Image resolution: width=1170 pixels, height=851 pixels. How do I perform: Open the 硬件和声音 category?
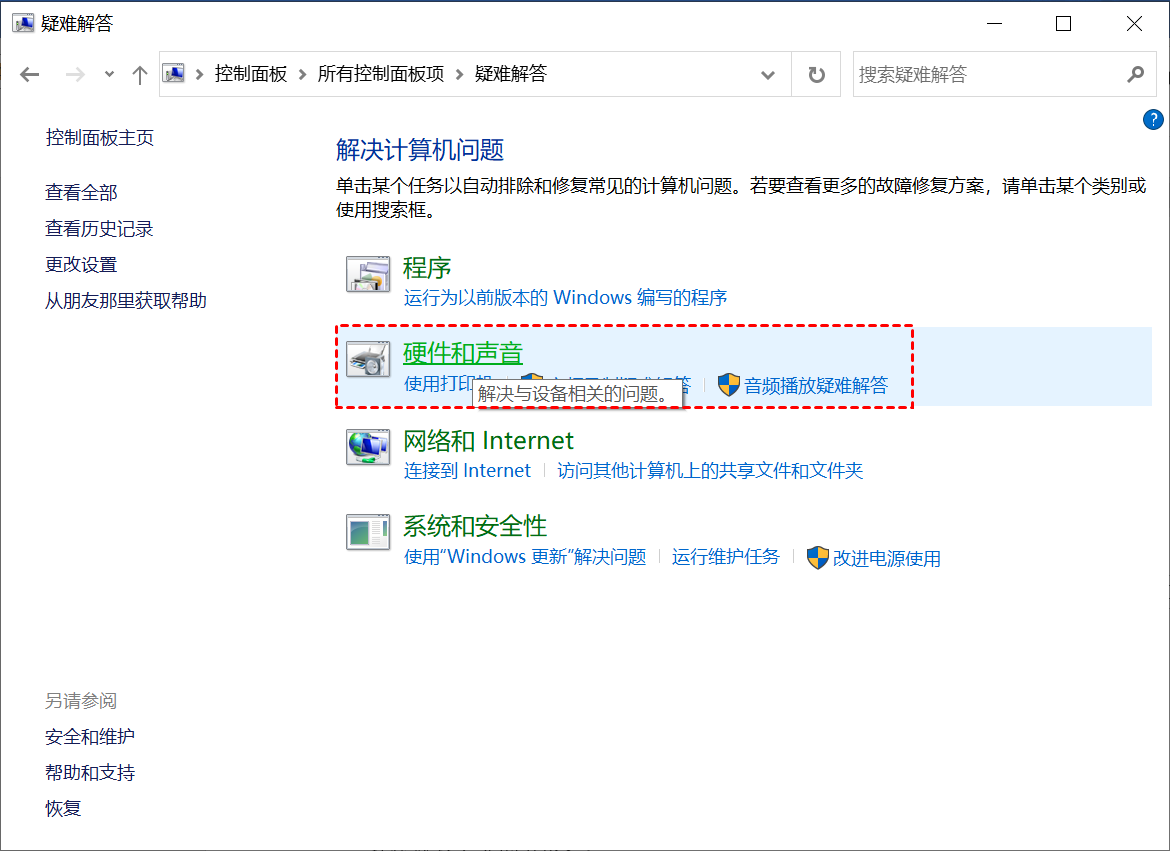coord(463,353)
